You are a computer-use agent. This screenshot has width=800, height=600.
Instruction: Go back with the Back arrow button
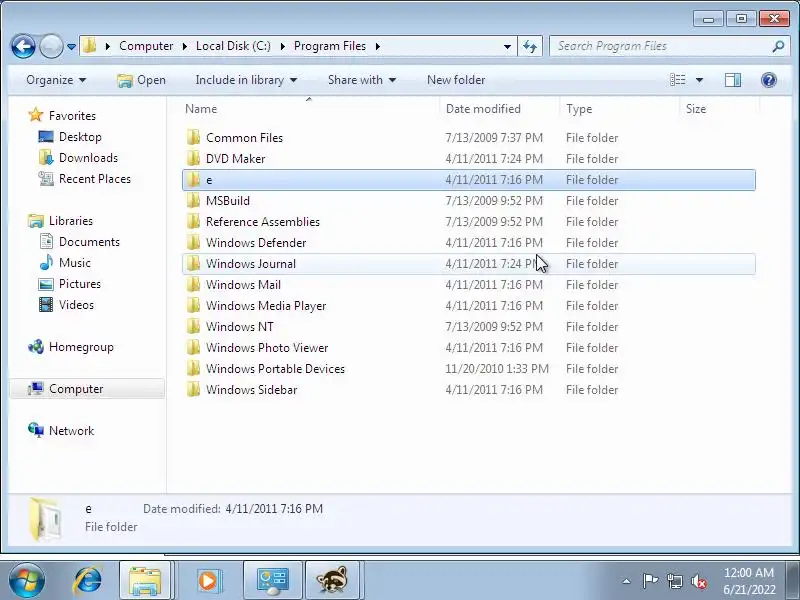coord(23,47)
